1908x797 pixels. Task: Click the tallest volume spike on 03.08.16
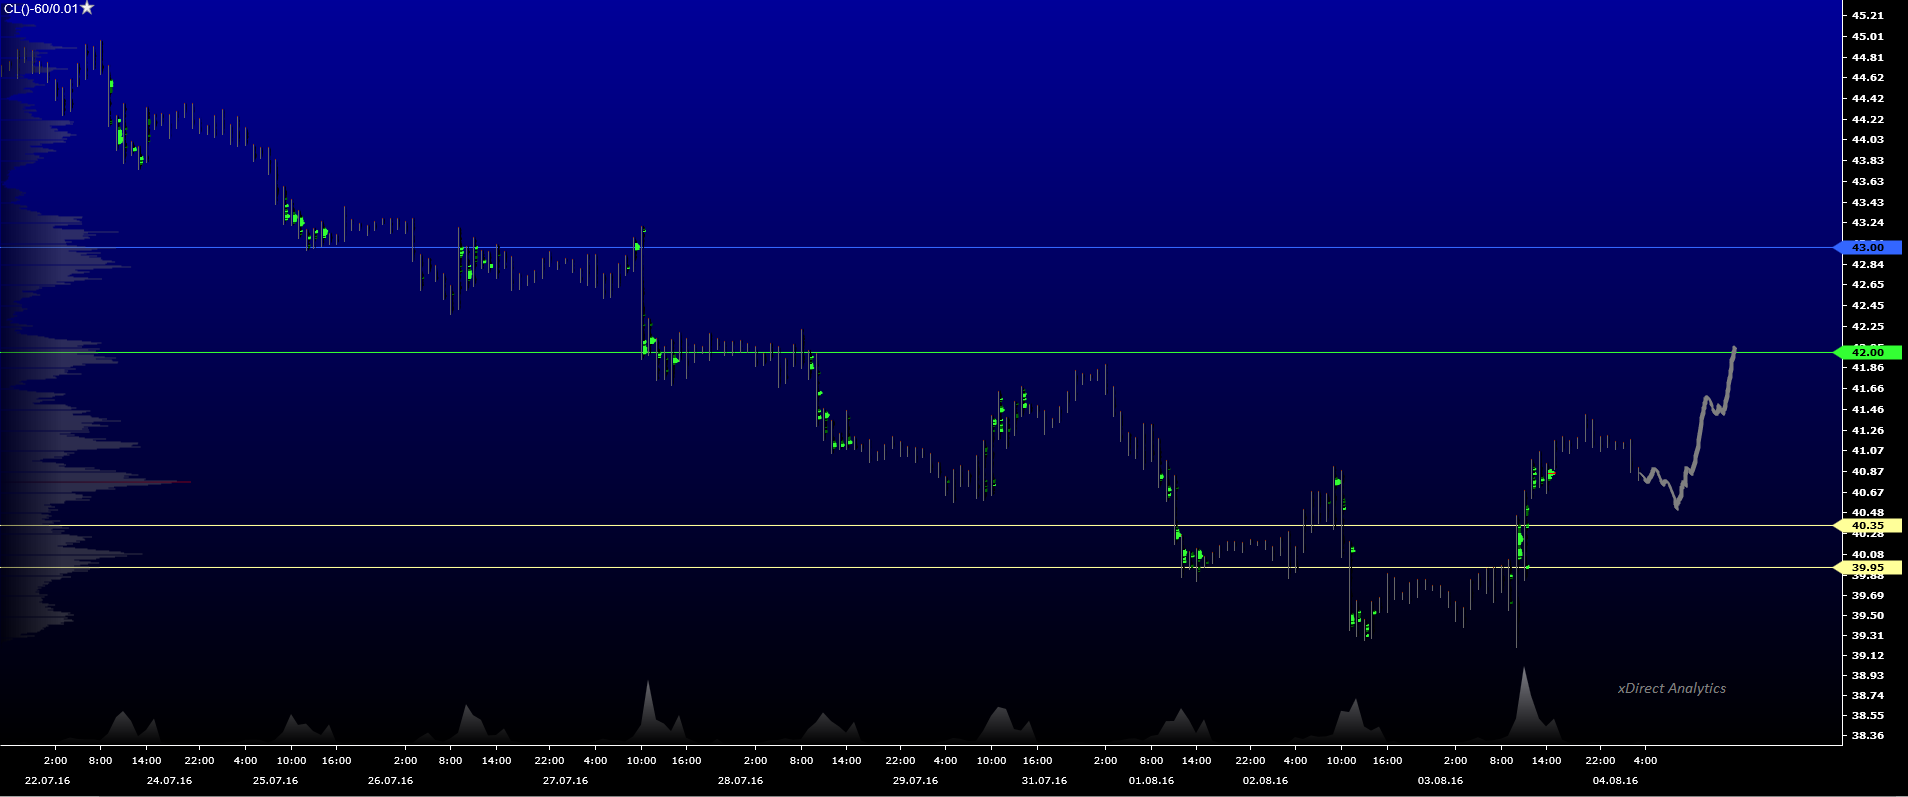(x=1524, y=672)
